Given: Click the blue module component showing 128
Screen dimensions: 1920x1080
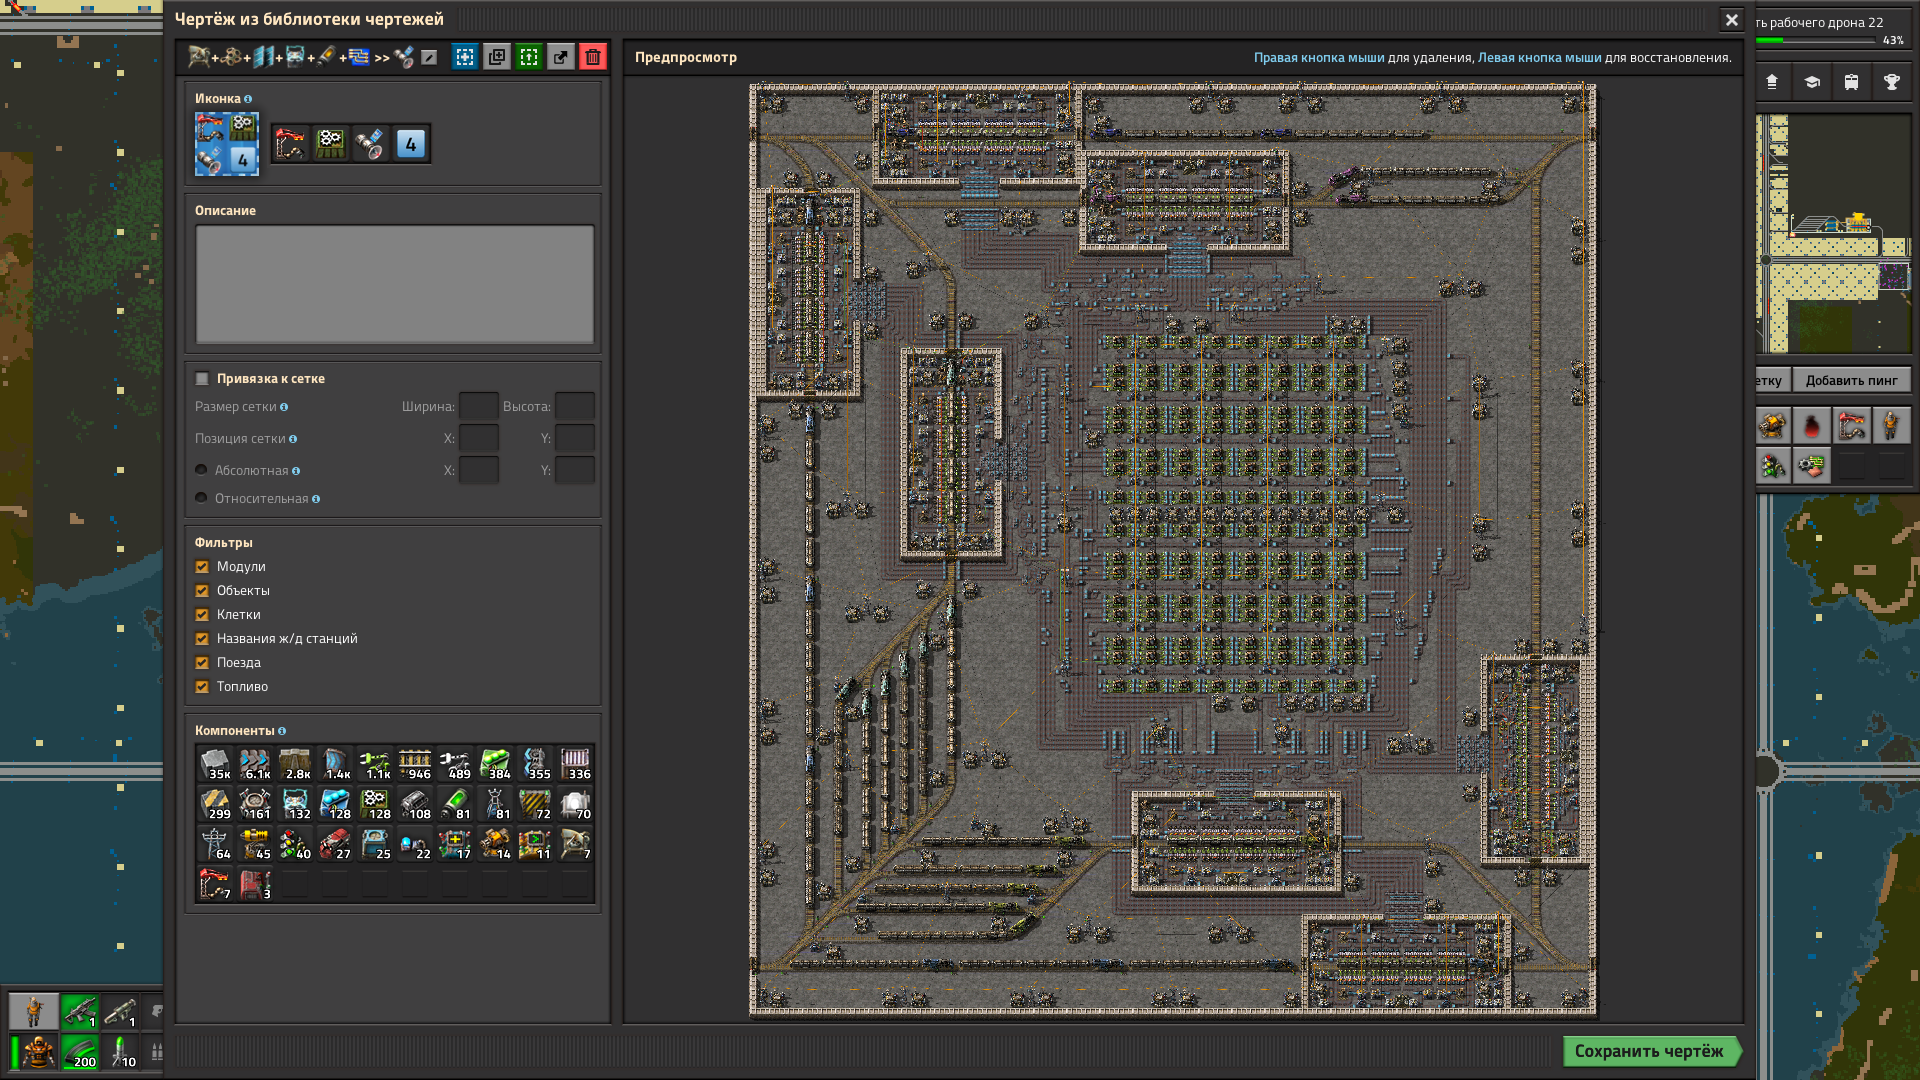Looking at the screenshot, I should [x=335, y=804].
